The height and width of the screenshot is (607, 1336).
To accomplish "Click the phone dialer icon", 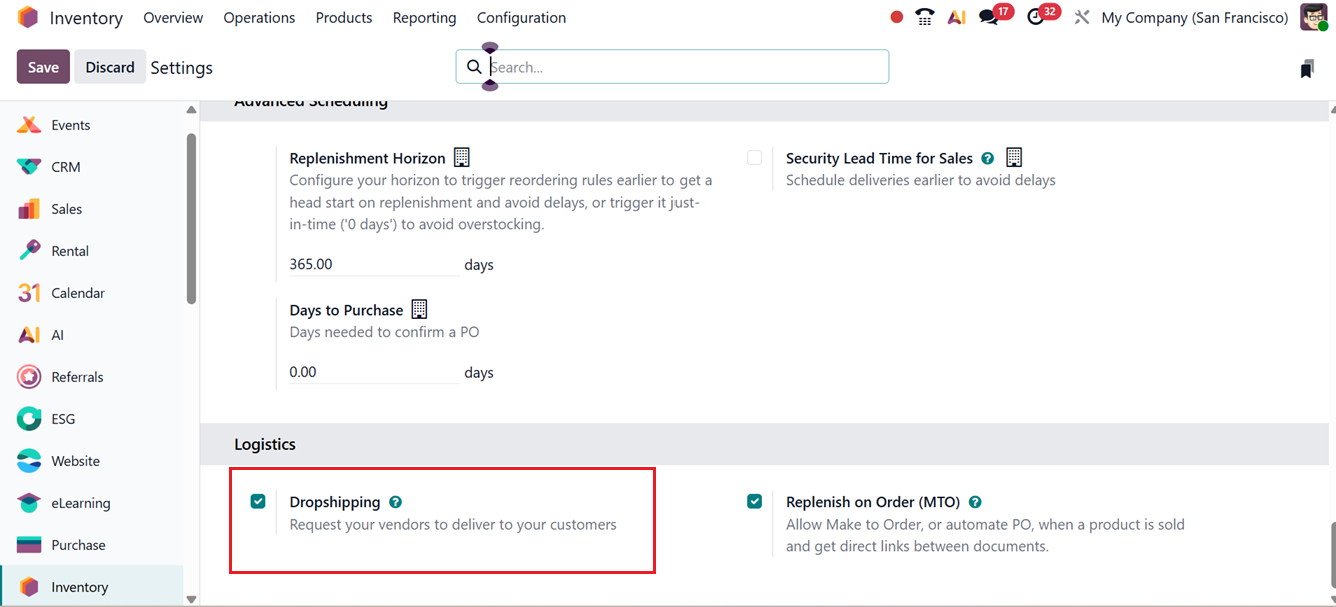I will pos(923,16).
